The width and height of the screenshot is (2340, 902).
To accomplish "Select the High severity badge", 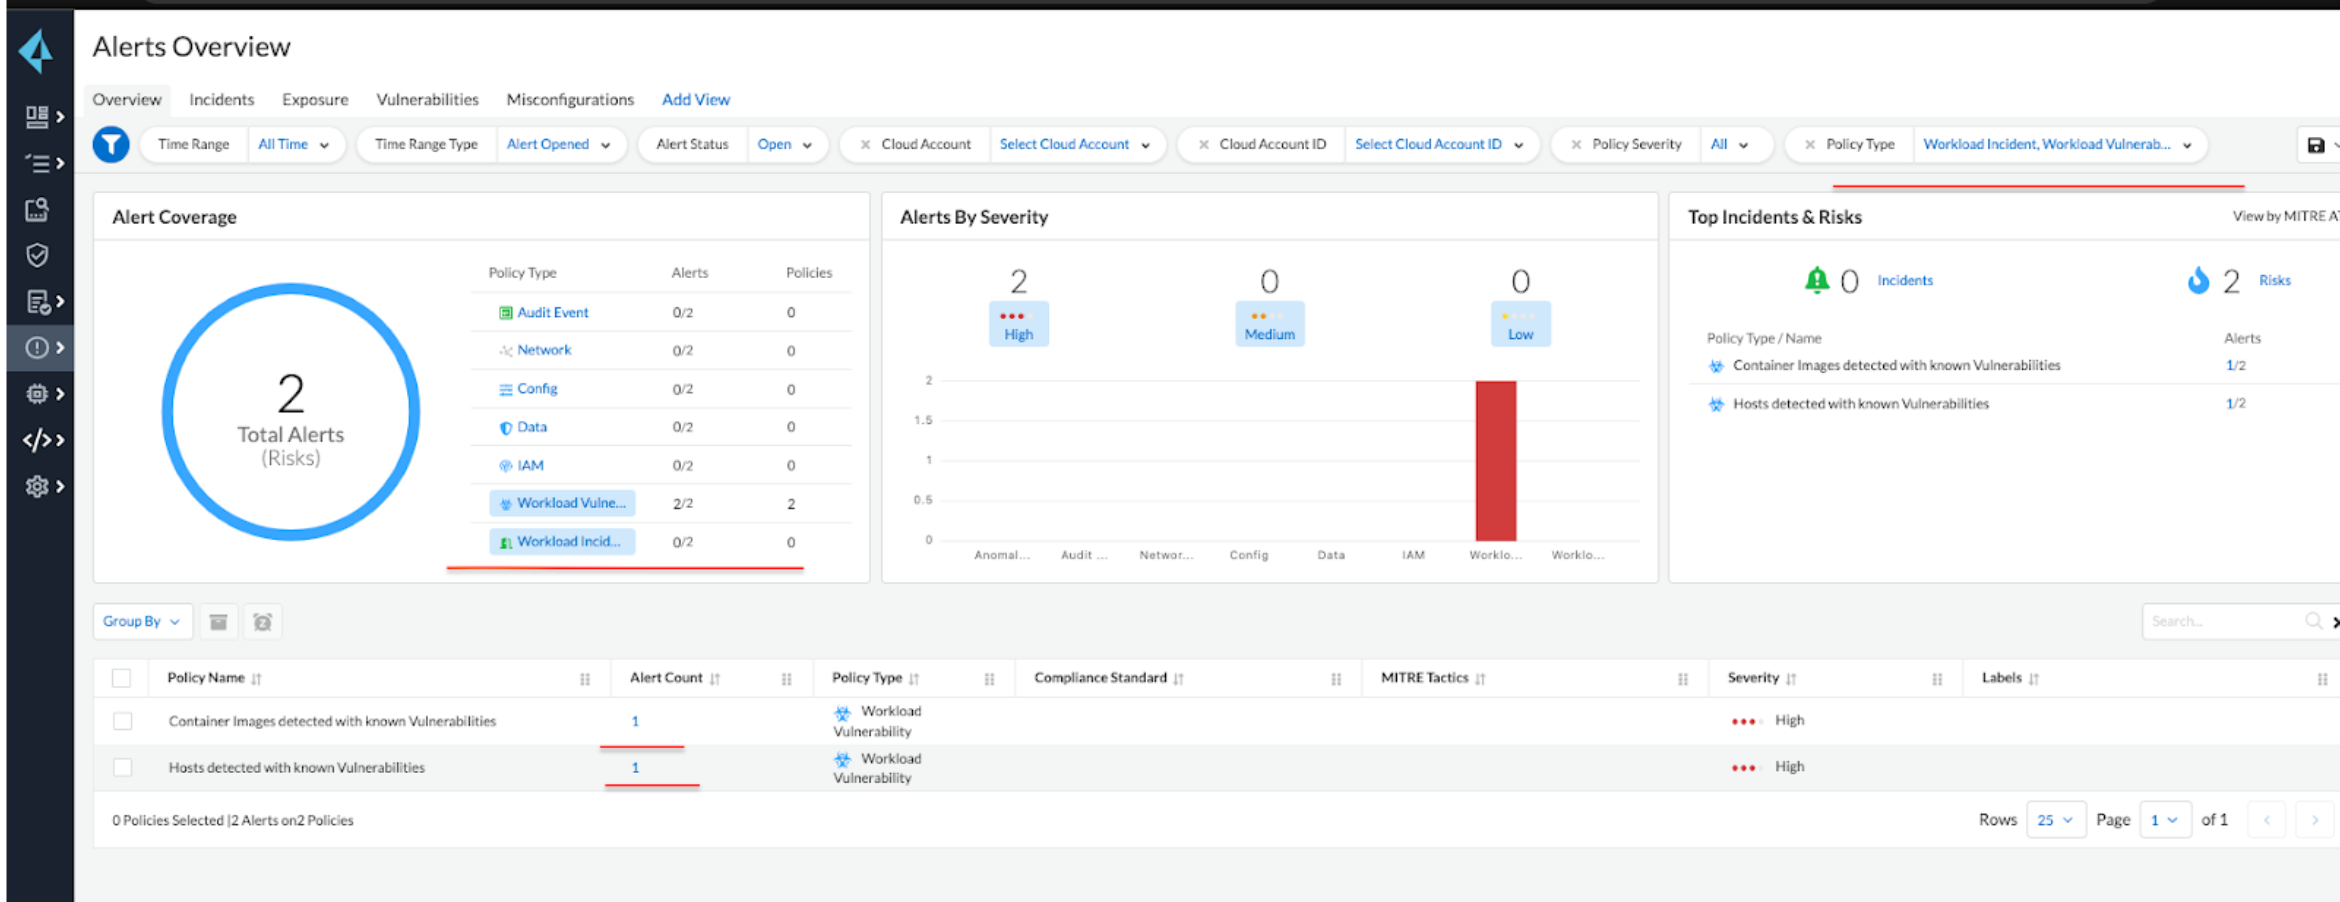I will point(1019,324).
